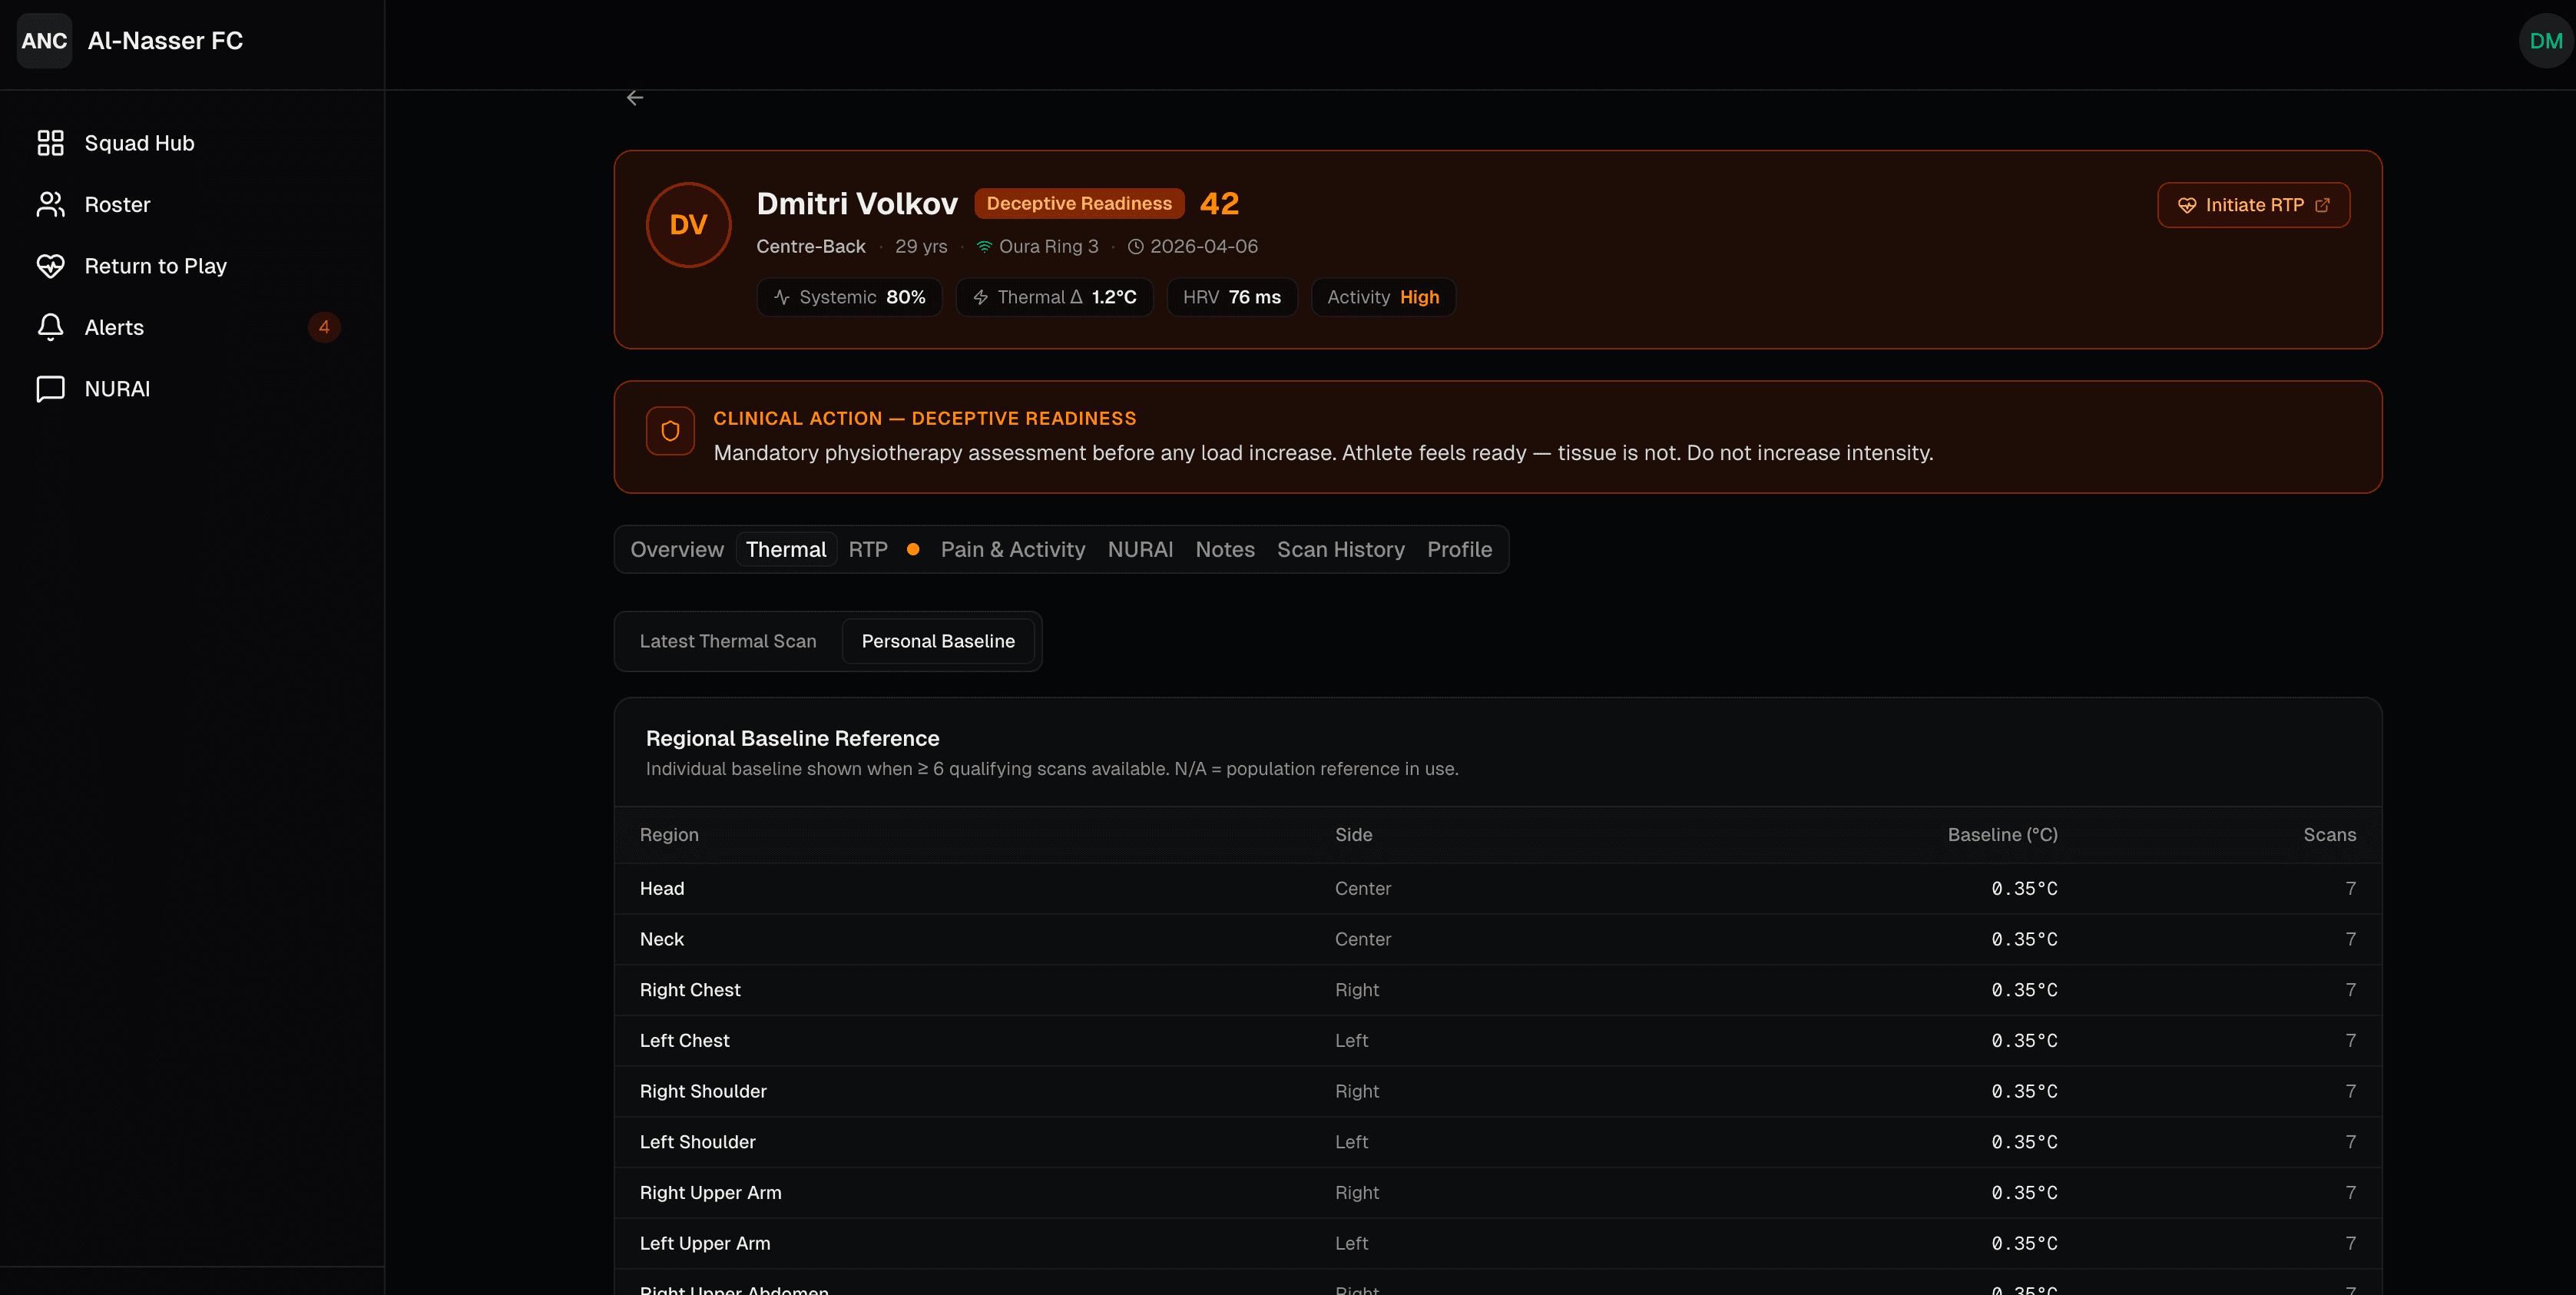Open the Overview tab
2576x1295 pixels.
tap(676, 549)
